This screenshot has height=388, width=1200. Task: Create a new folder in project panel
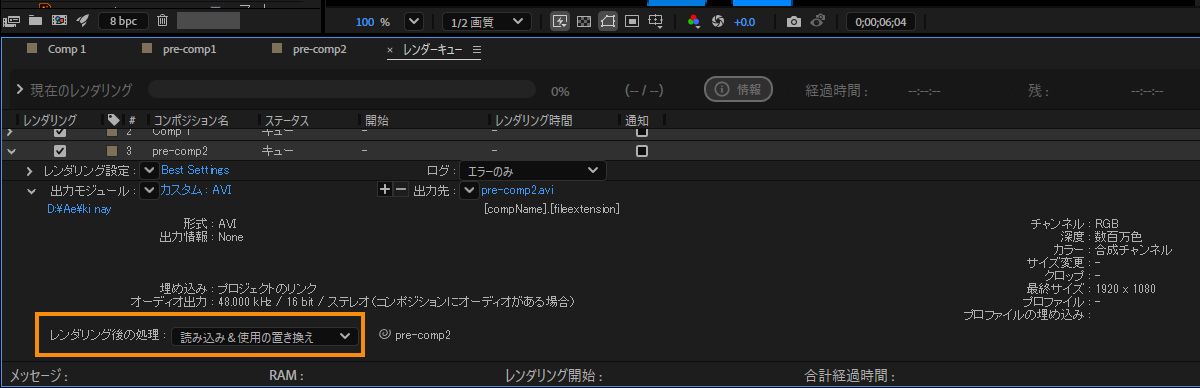[36, 20]
